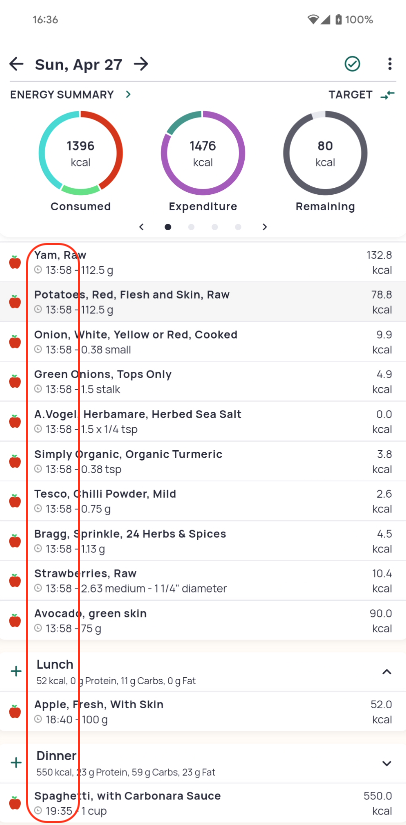The width and height of the screenshot is (406, 825).
Task: Go to previous day with back arrow
Action: point(17,64)
